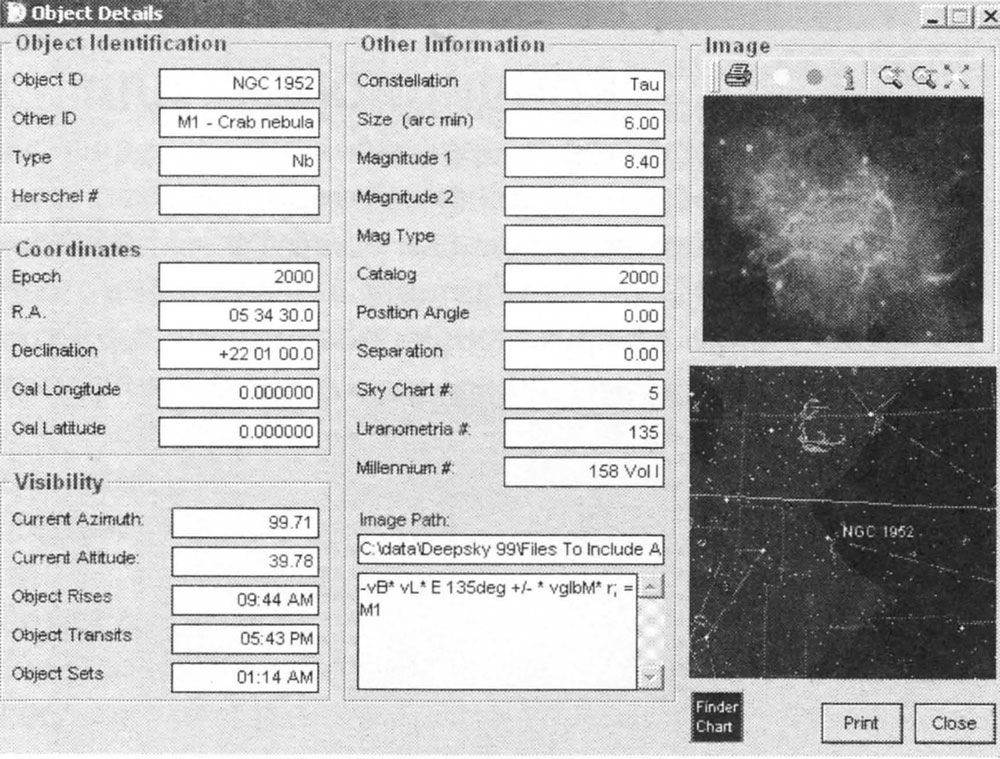Click the Millennium # field 158 Vol I
The width and height of the screenshot is (1000, 759).
click(x=585, y=472)
